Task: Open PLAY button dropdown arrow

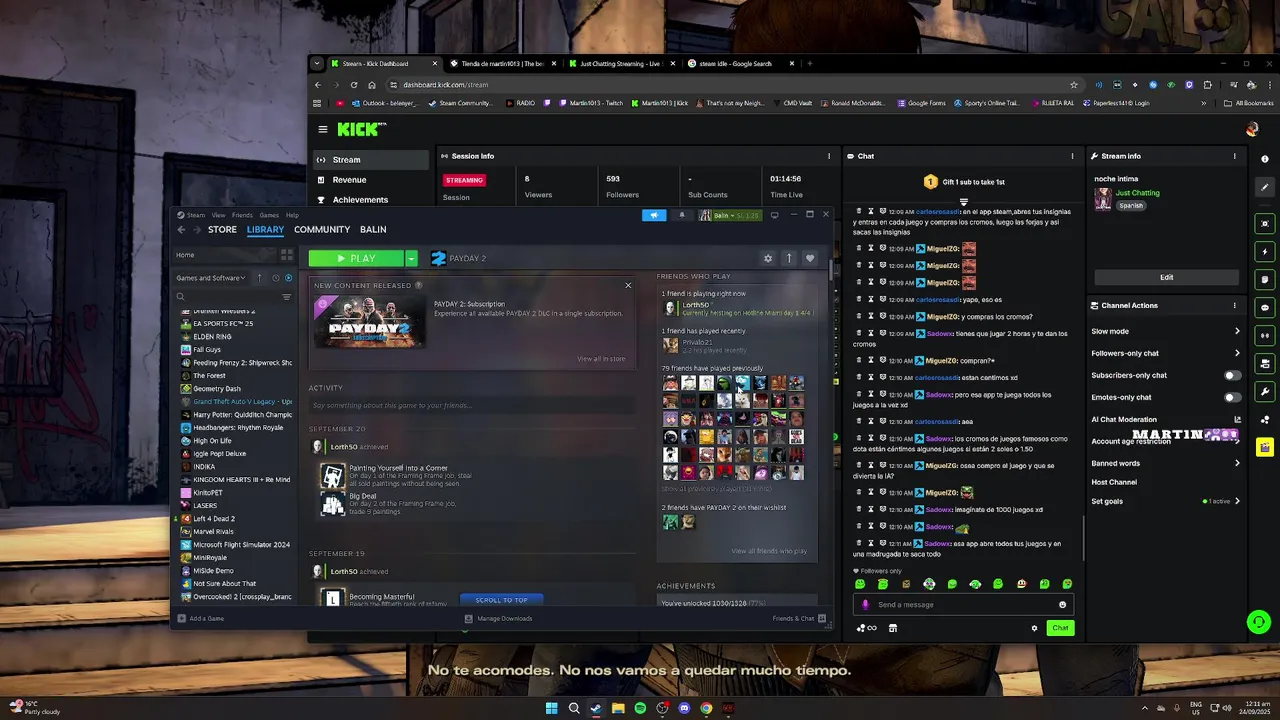Action: (410, 258)
